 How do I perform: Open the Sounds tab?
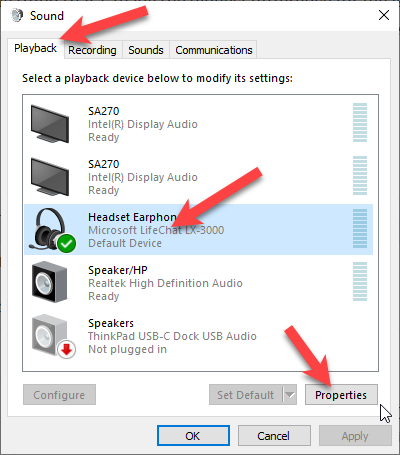[146, 50]
